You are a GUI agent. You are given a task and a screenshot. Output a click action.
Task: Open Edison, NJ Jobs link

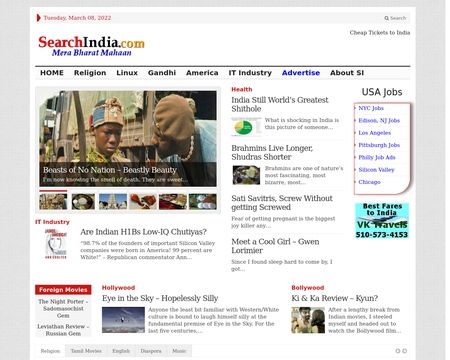click(x=379, y=121)
